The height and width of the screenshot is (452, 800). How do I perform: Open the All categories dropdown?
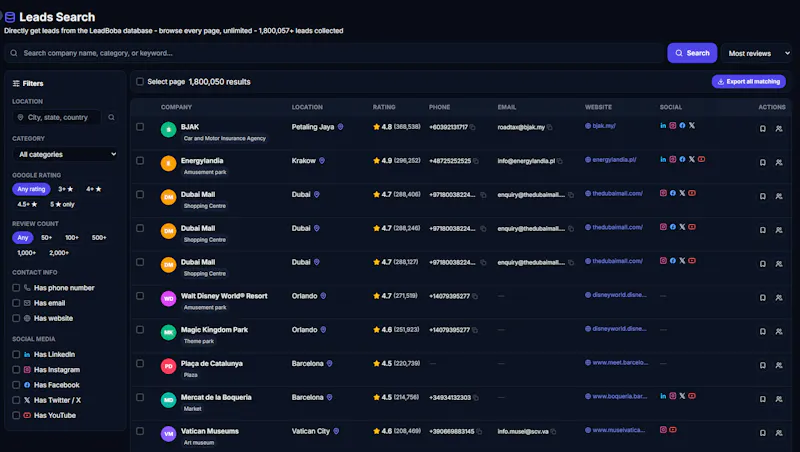(x=66, y=154)
